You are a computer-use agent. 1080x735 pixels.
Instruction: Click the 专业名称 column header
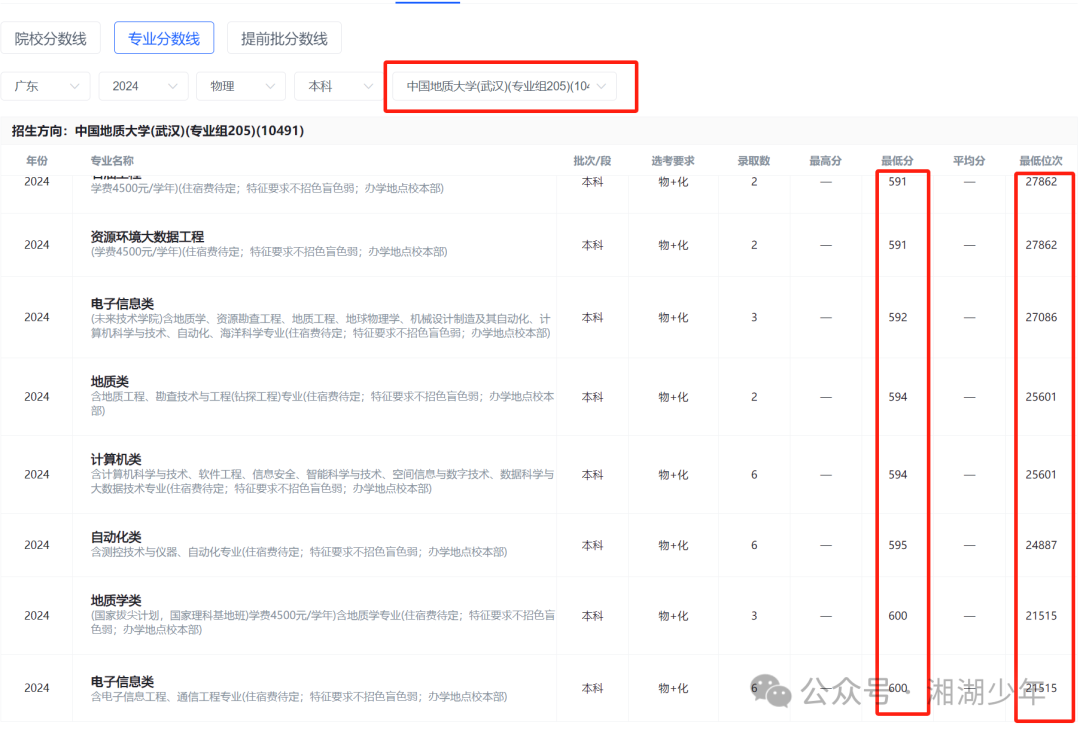pos(112,161)
